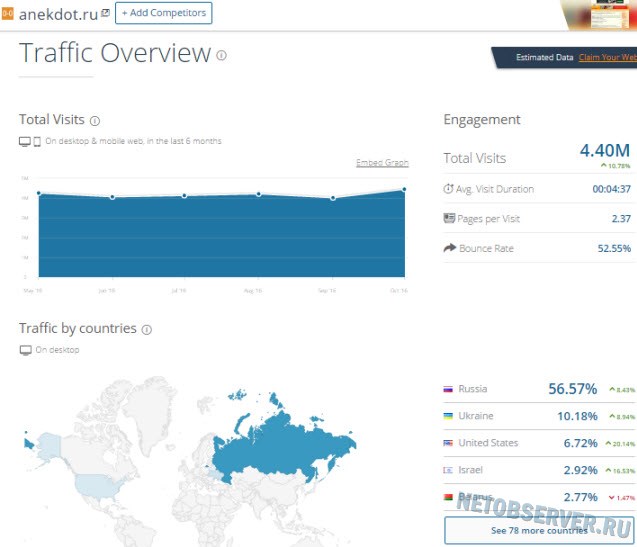This screenshot has width=637, height=547.
Task: Select the Oct data point on graph
Action: click(404, 189)
